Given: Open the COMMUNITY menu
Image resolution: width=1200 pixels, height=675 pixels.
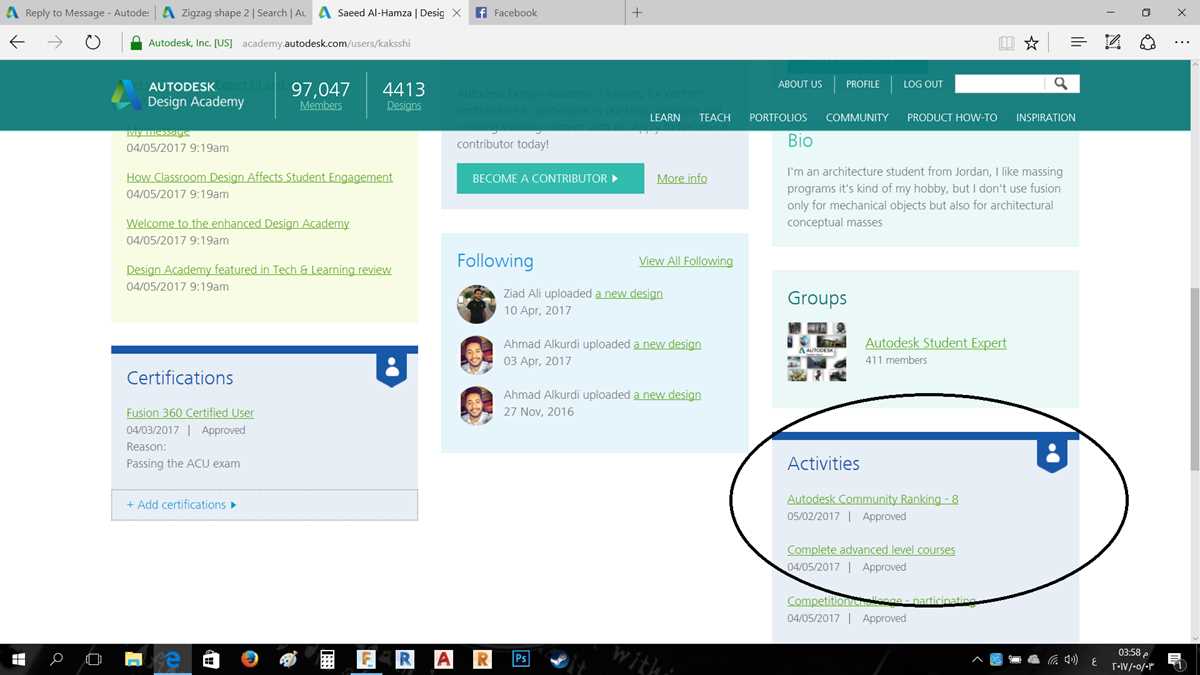Looking at the screenshot, I should [857, 117].
